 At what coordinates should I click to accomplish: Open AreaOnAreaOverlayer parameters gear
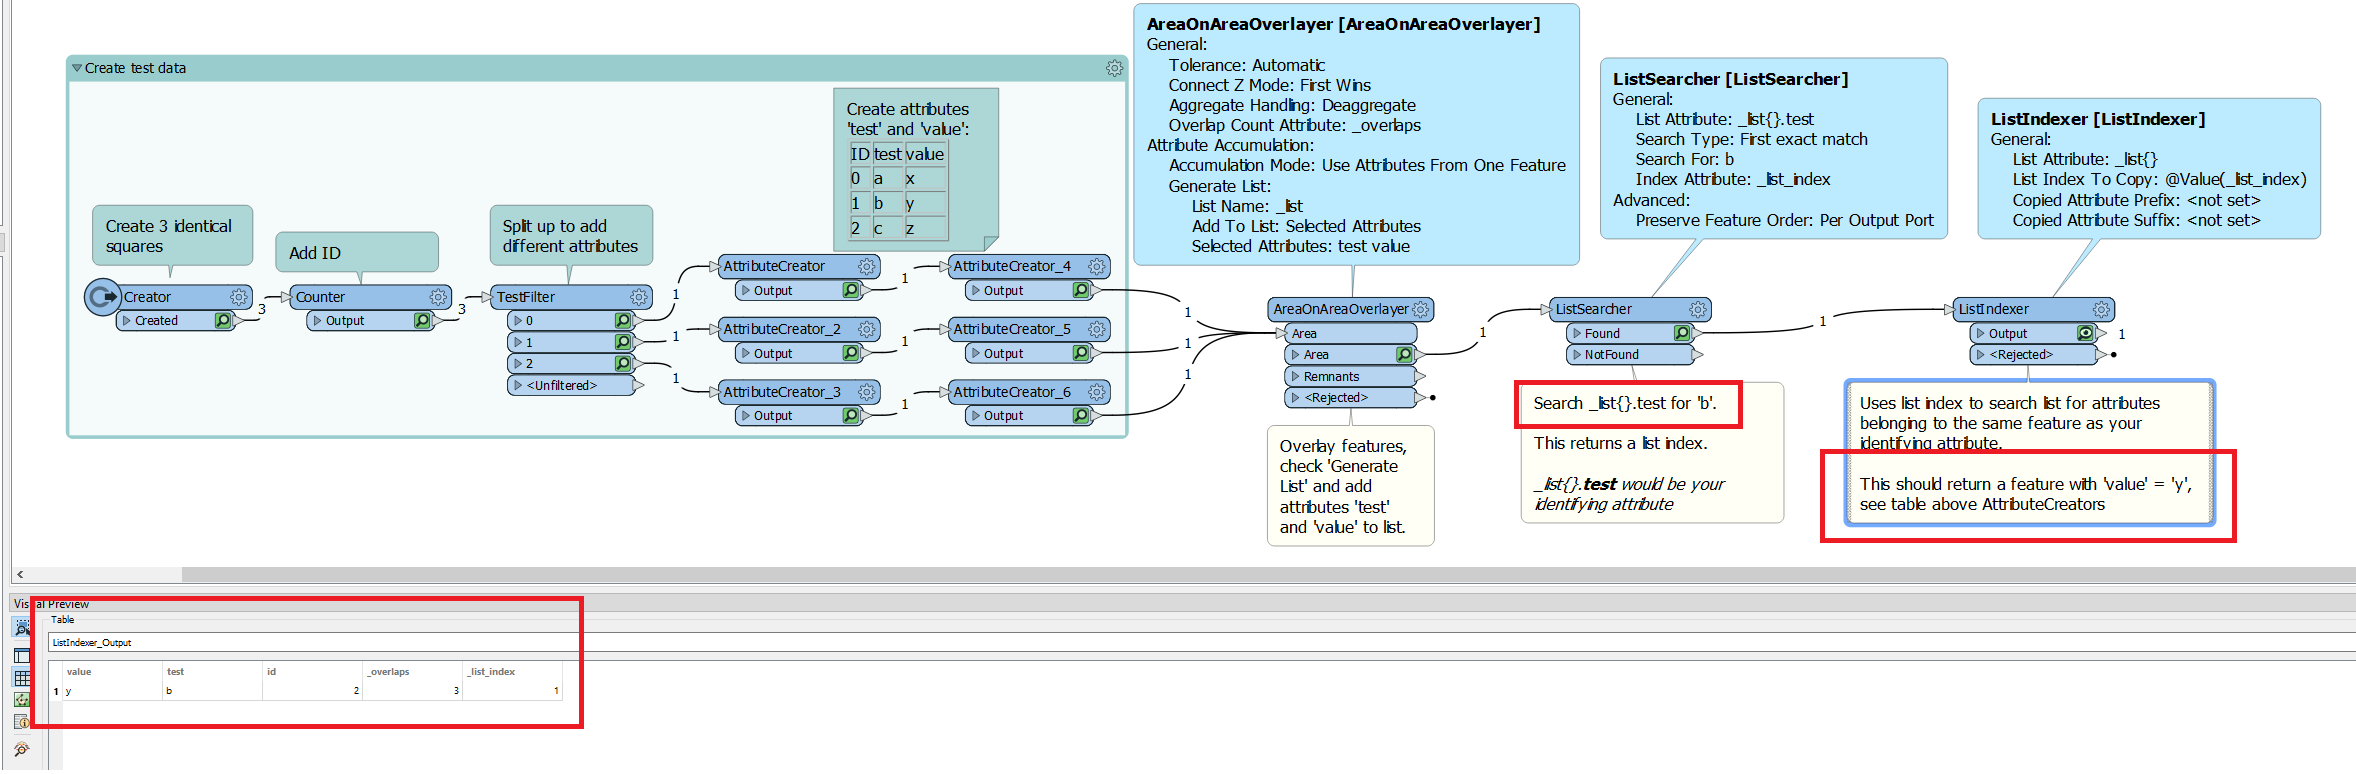[x=1420, y=309]
